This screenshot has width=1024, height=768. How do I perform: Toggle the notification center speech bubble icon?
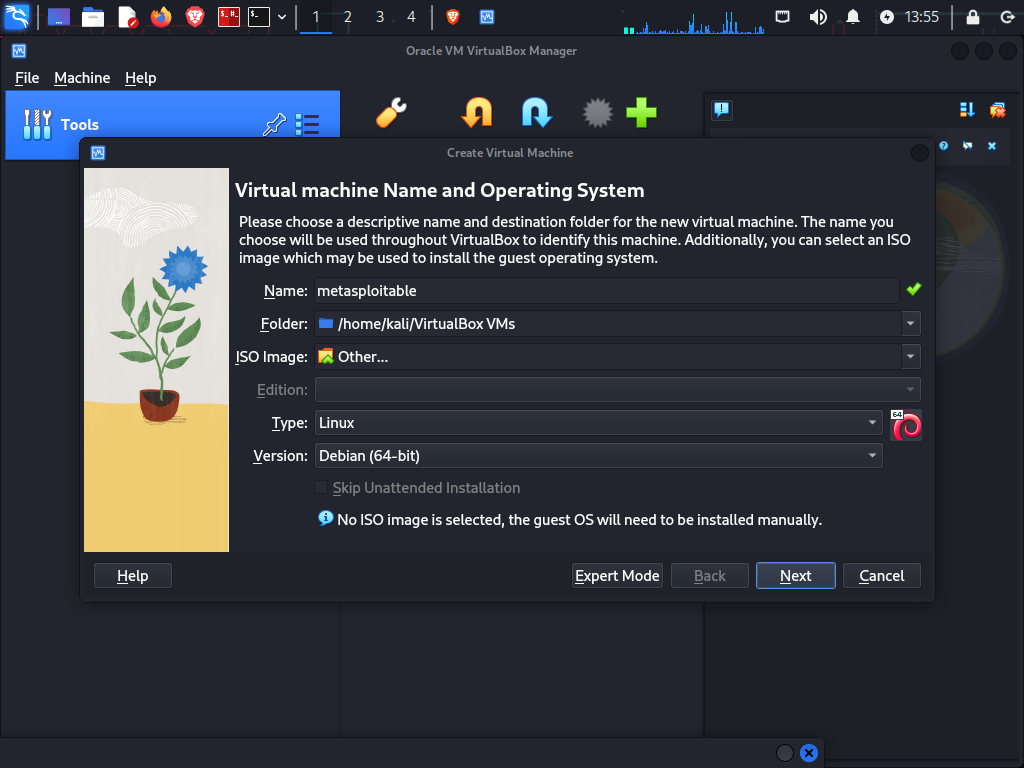722,110
